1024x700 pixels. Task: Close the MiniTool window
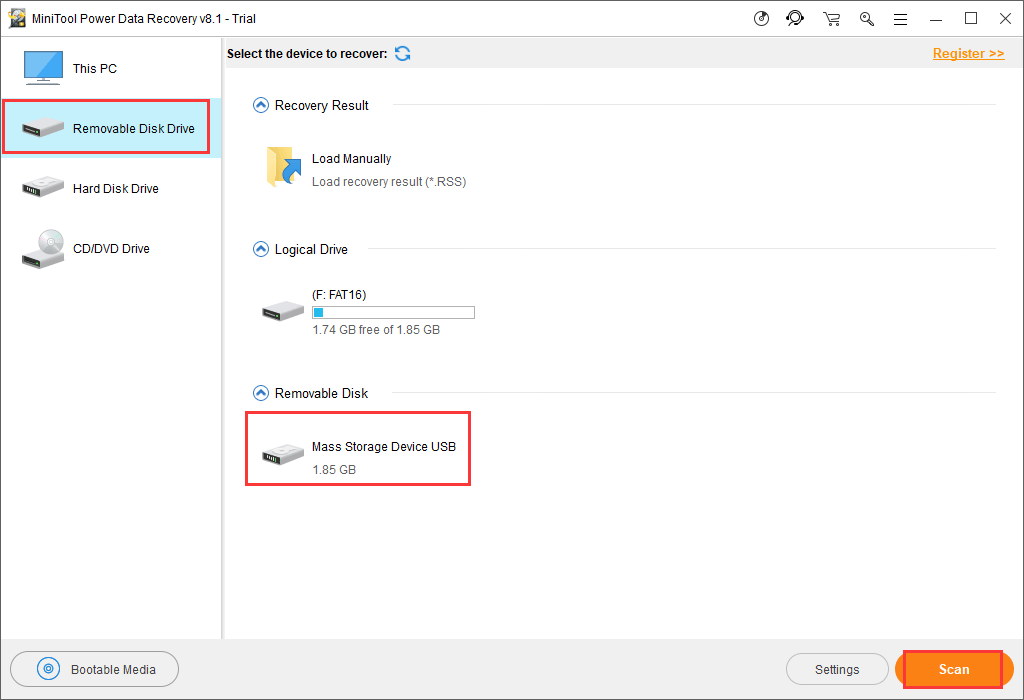click(x=1006, y=19)
